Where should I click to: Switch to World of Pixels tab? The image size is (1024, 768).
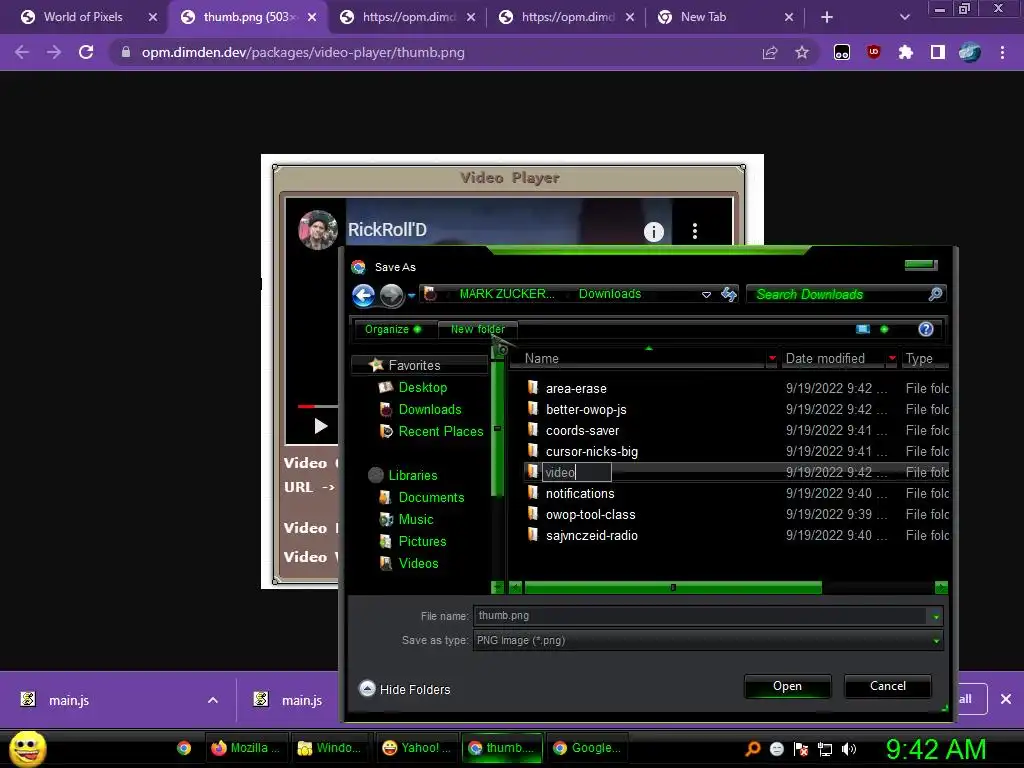click(x=84, y=18)
